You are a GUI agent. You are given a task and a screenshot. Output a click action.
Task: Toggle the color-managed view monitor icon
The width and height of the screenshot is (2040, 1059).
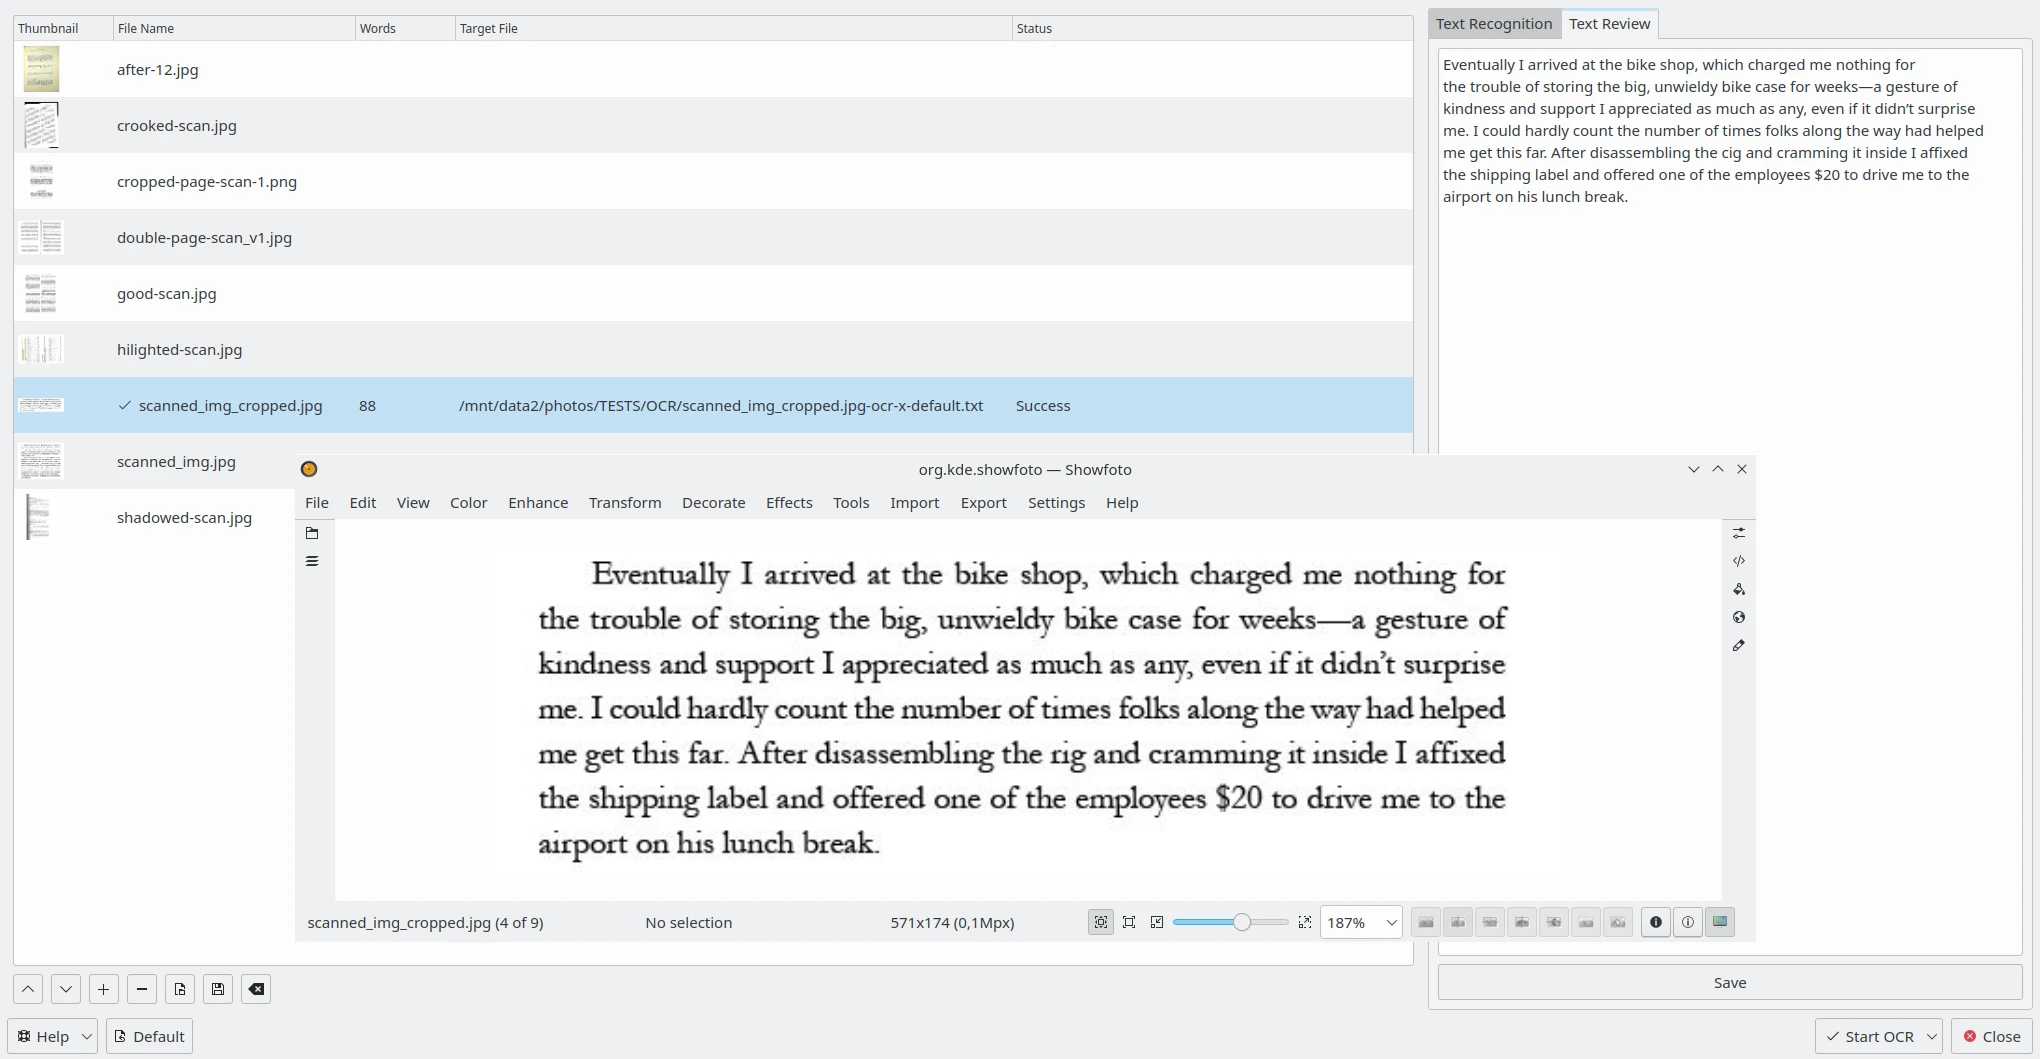pos(1720,922)
